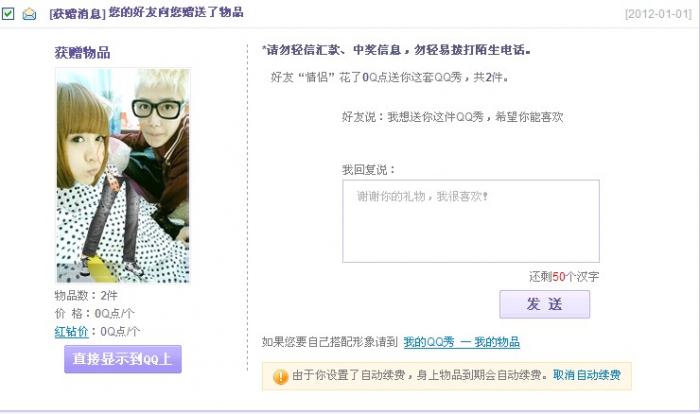Click 取消自动续费 to cancel auto renewal
The width and height of the screenshot is (700, 414).
587,375
